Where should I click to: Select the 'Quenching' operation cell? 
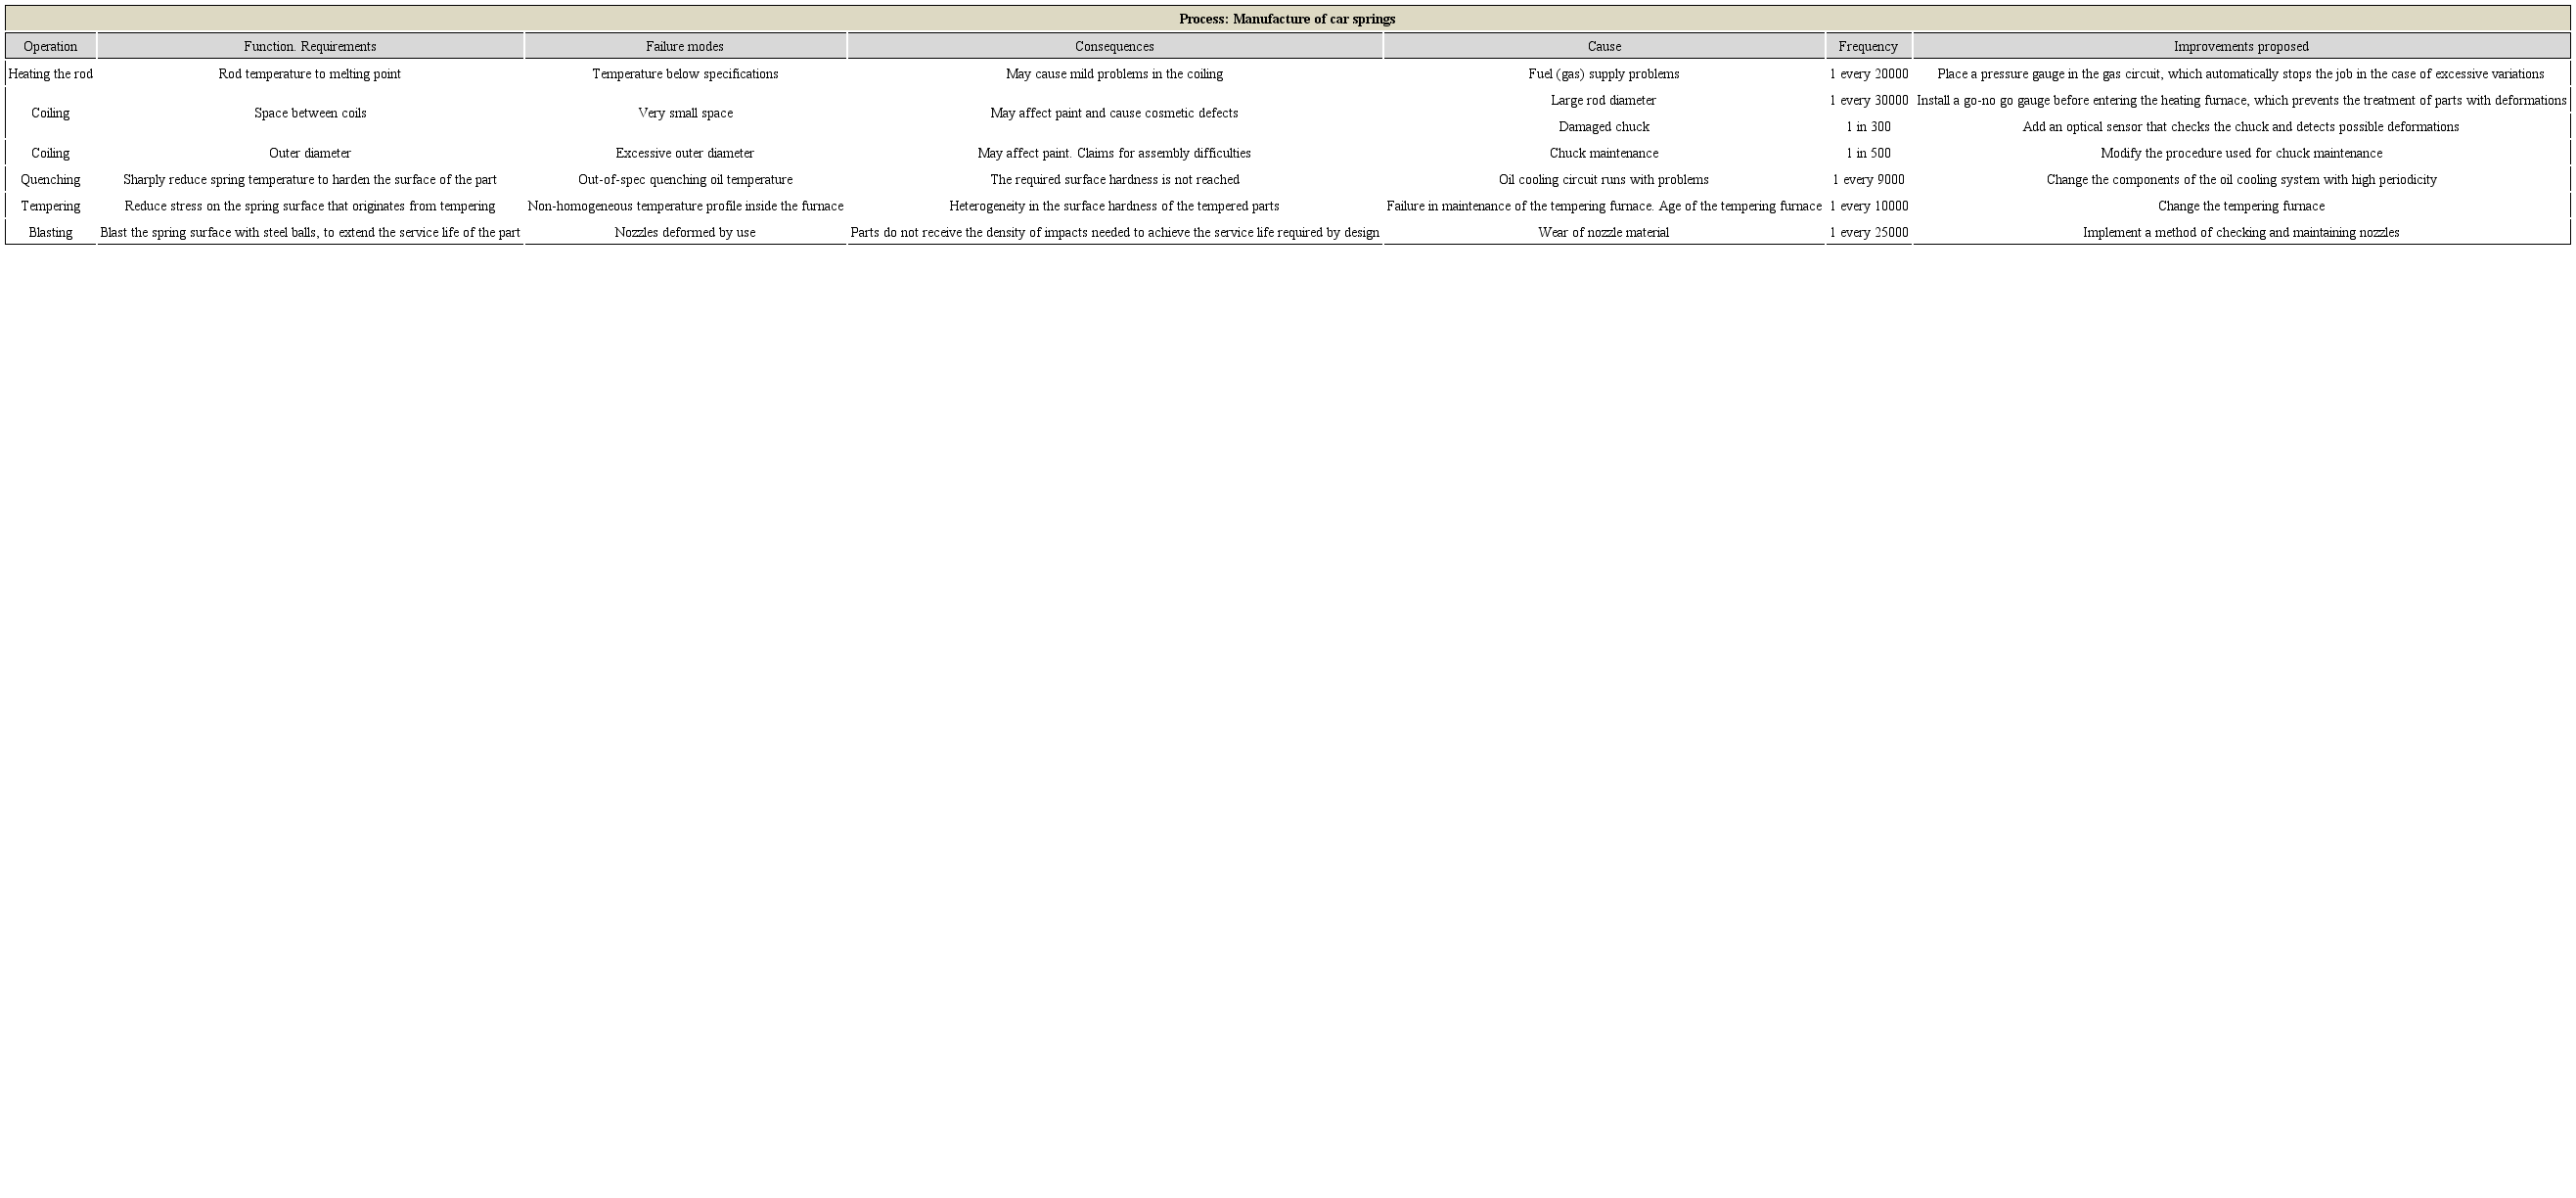tap(50, 180)
